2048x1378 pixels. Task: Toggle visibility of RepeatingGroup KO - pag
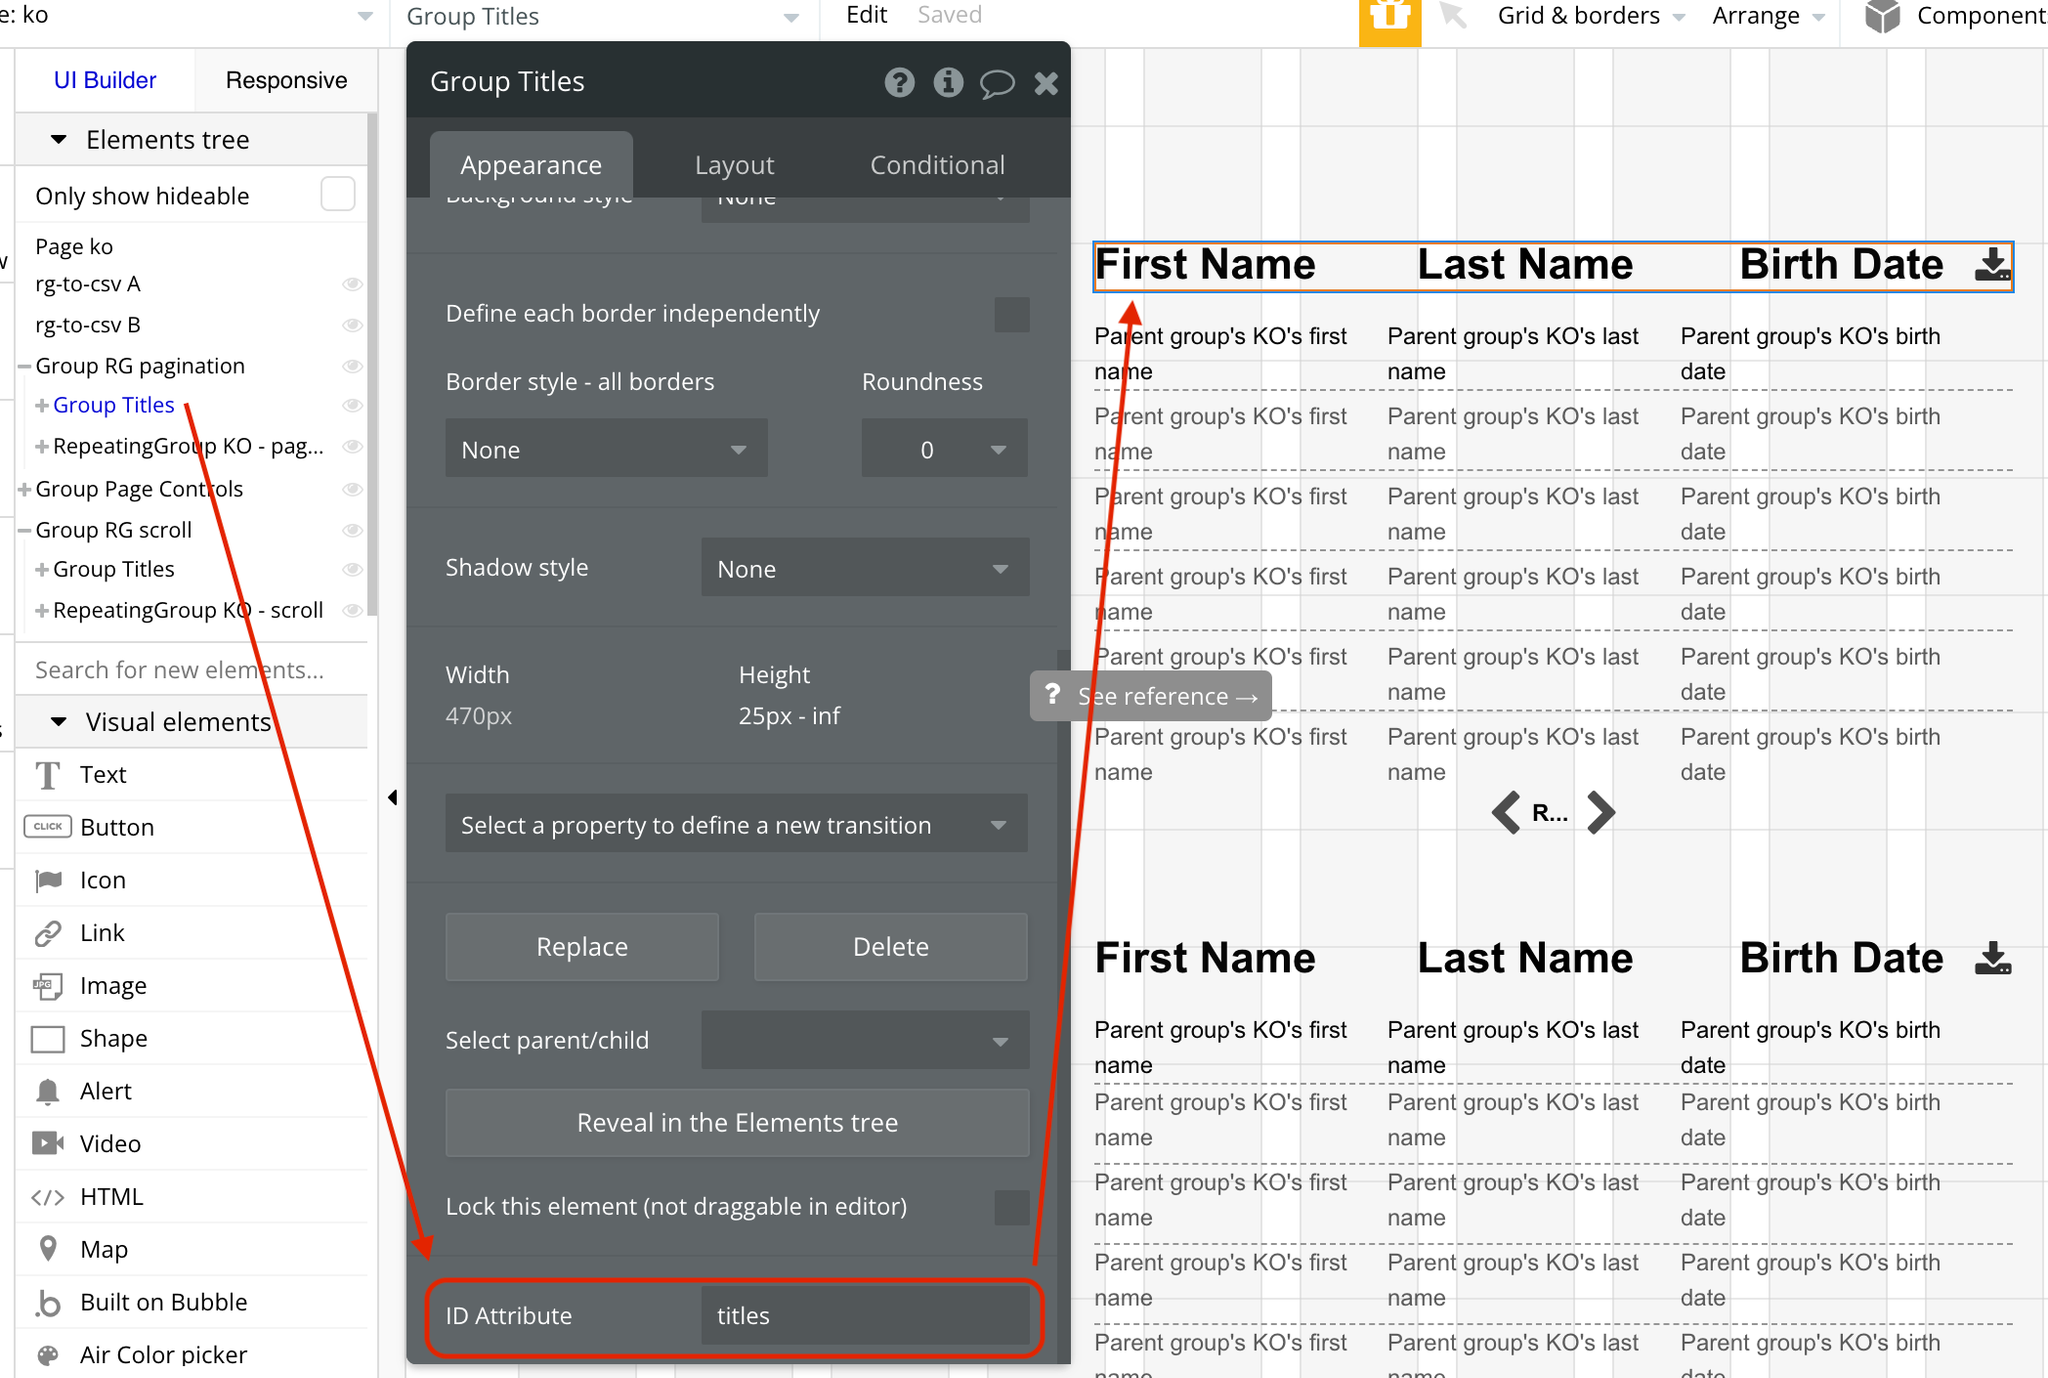[352, 446]
